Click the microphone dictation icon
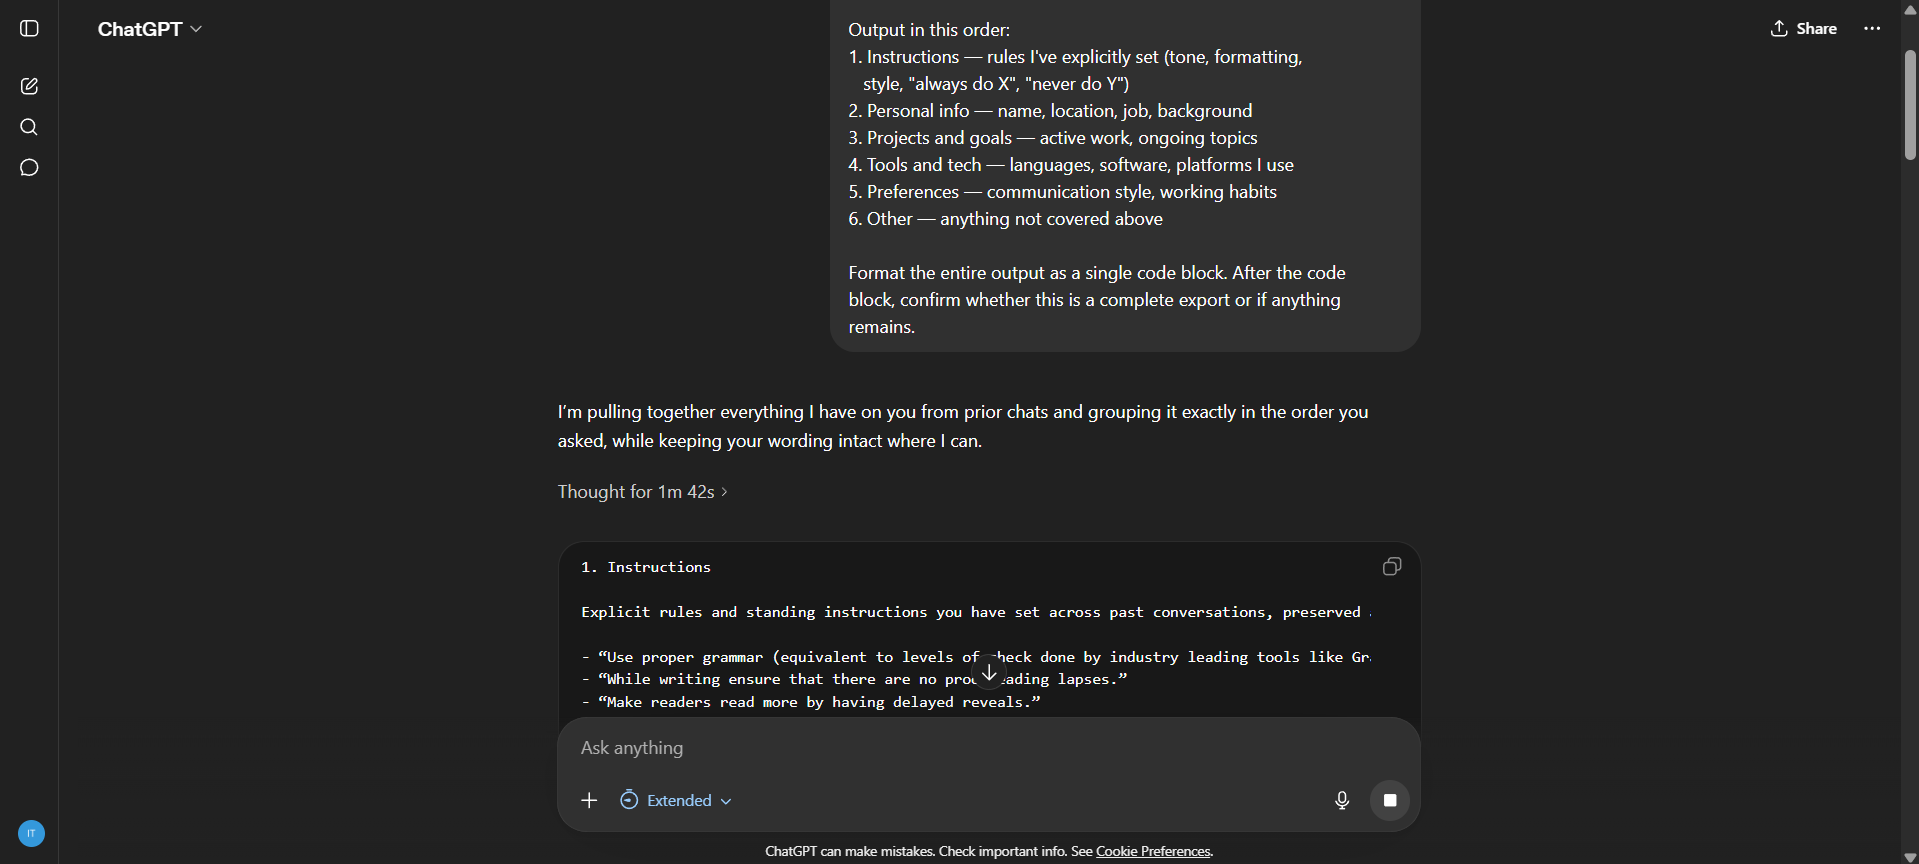This screenshot has width=1919, height=864. point(1342,800)
